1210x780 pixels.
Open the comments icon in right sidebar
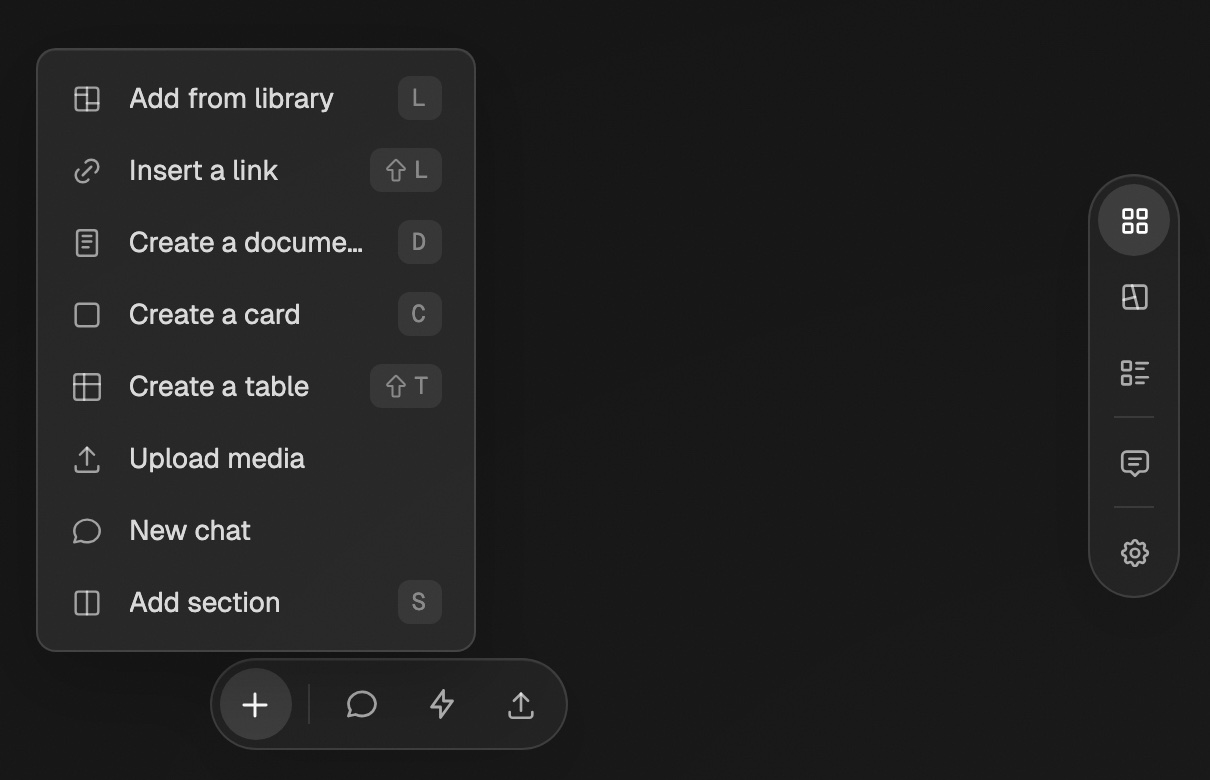(1134, 463)
